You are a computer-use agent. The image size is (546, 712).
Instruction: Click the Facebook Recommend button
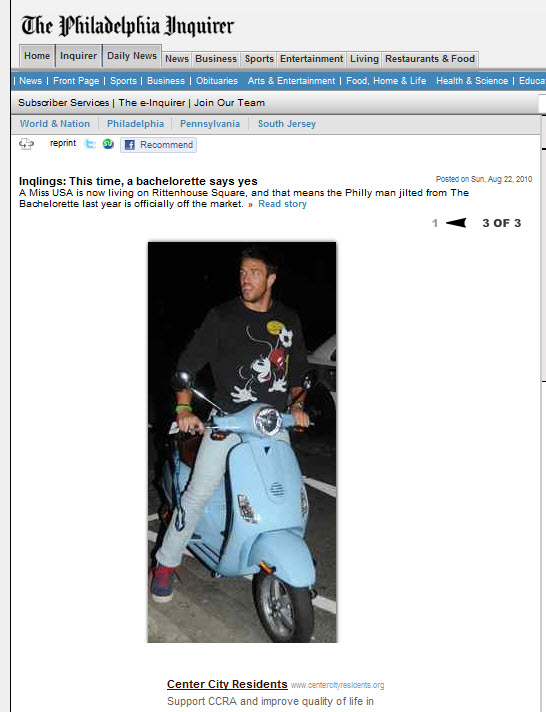click(x=159, y=145)
